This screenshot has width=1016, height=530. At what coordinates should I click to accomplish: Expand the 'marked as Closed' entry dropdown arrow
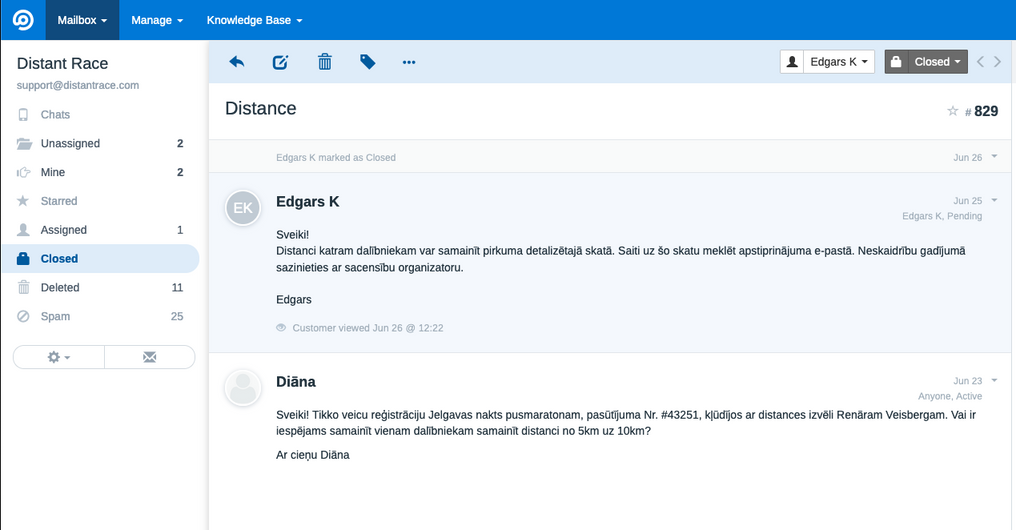(994, 156)
